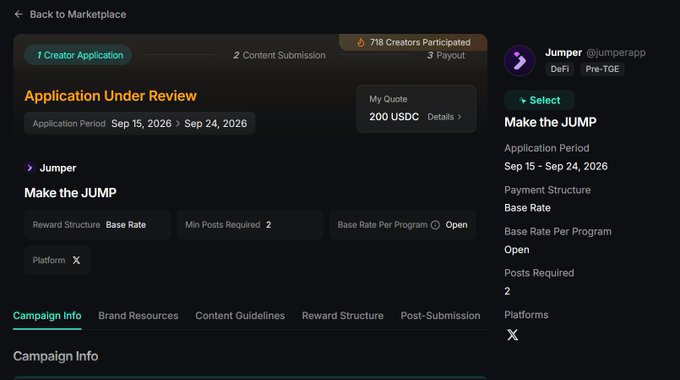The width and height of the screenshot is (680, 380).
Task: Click sidebar Make the JUMP title
Action: point(550,122)
